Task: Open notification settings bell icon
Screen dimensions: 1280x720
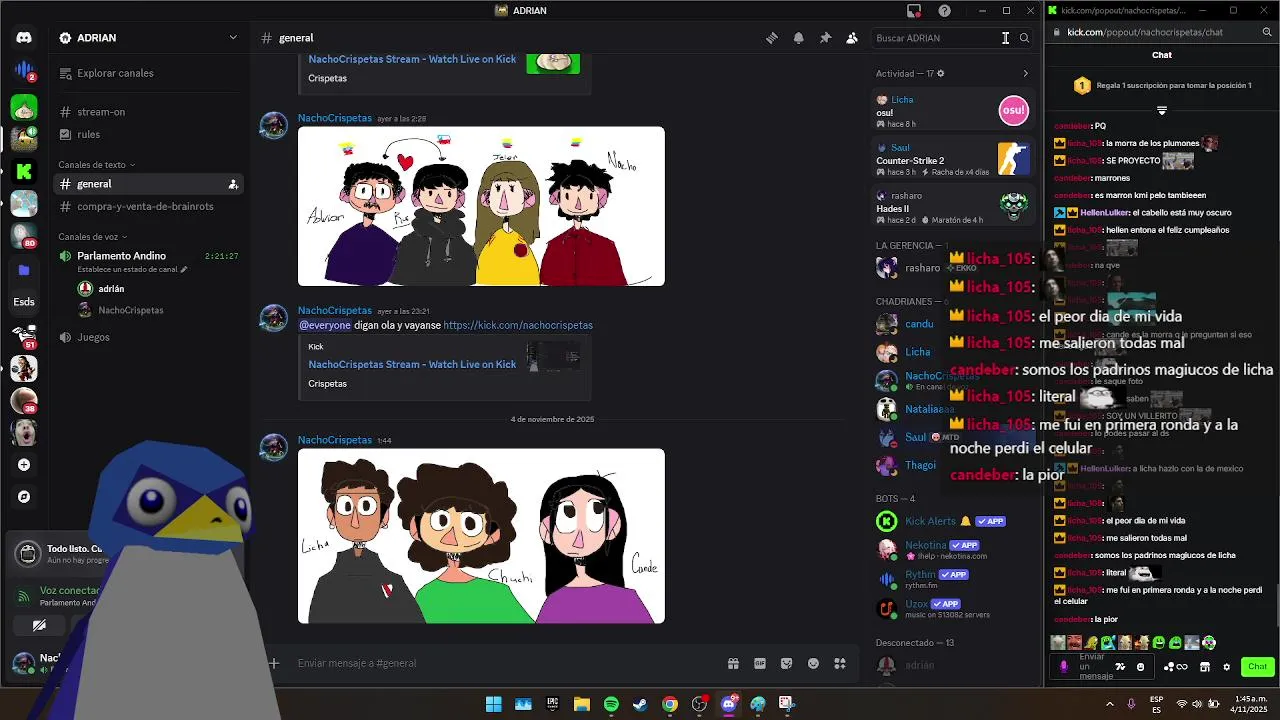Action: pyautogui.click(x=798, y=38)
